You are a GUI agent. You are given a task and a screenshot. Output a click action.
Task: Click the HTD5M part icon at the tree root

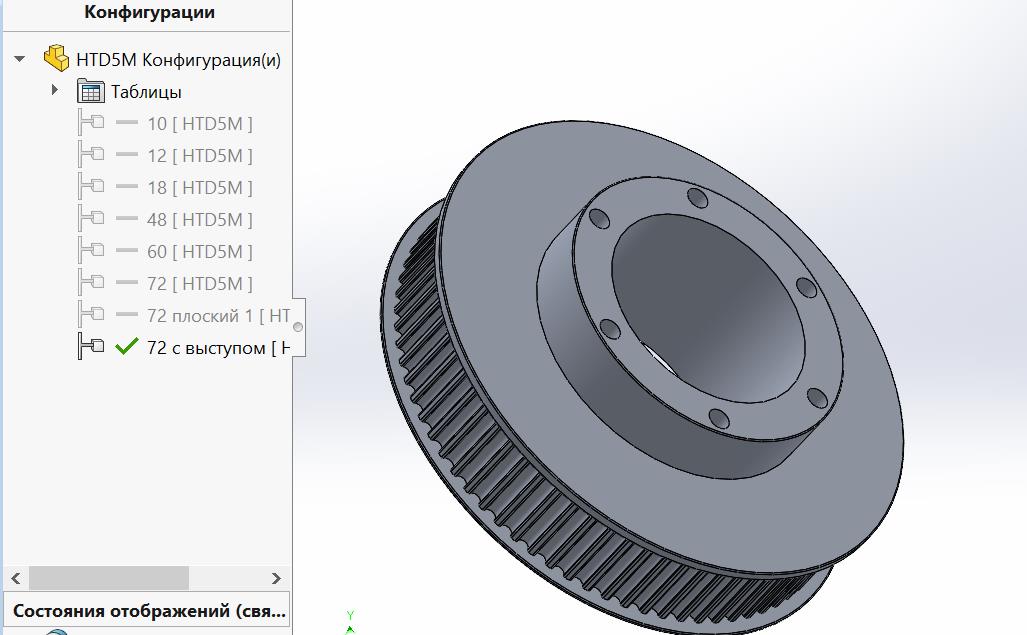coord(56,58)
